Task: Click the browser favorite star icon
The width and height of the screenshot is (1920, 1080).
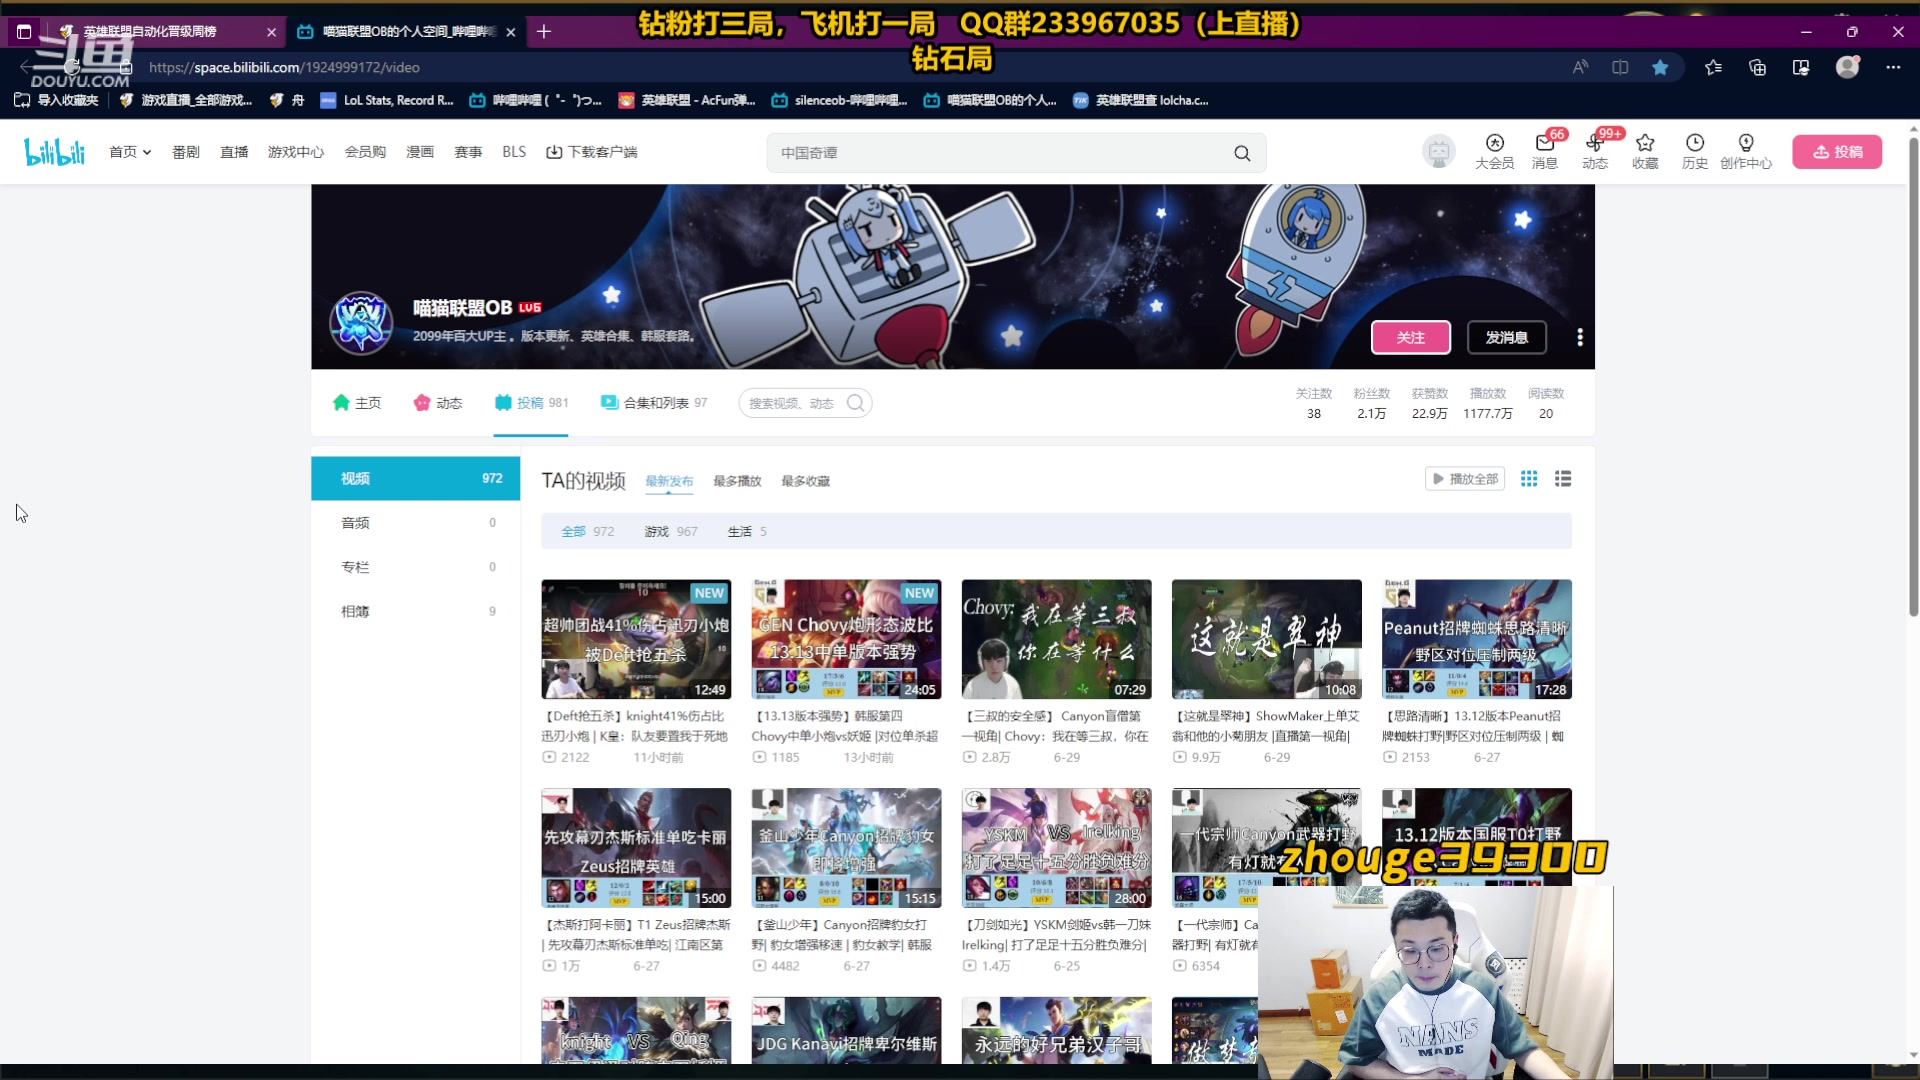Action: (1660, 67)
